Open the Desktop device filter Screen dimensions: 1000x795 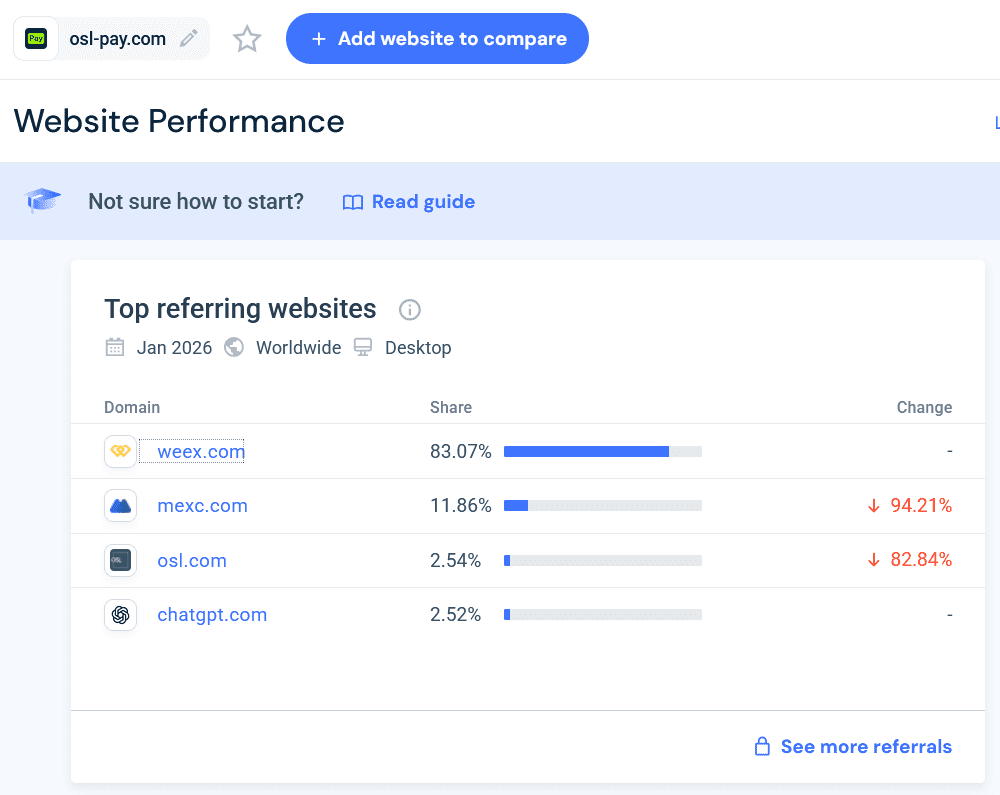(x=418, y=347)
